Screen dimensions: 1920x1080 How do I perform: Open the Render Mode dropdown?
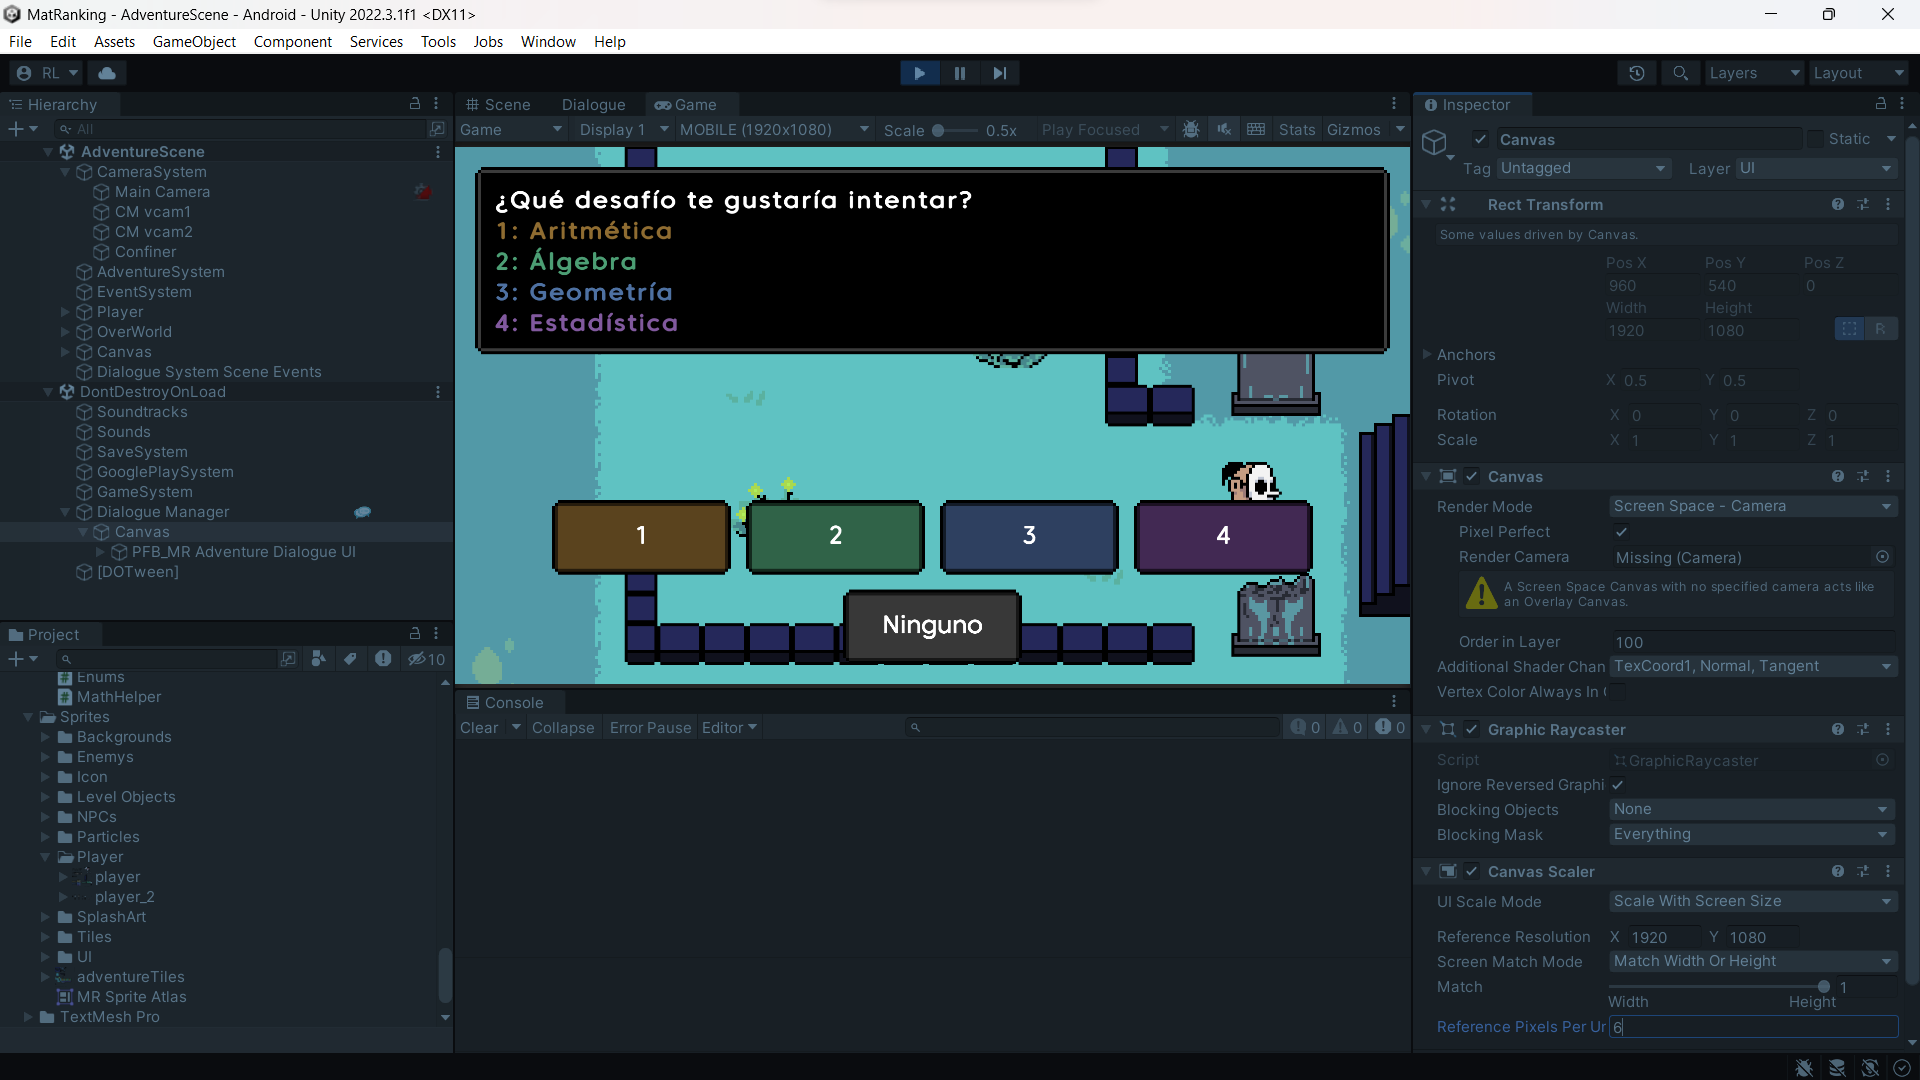1752,507
